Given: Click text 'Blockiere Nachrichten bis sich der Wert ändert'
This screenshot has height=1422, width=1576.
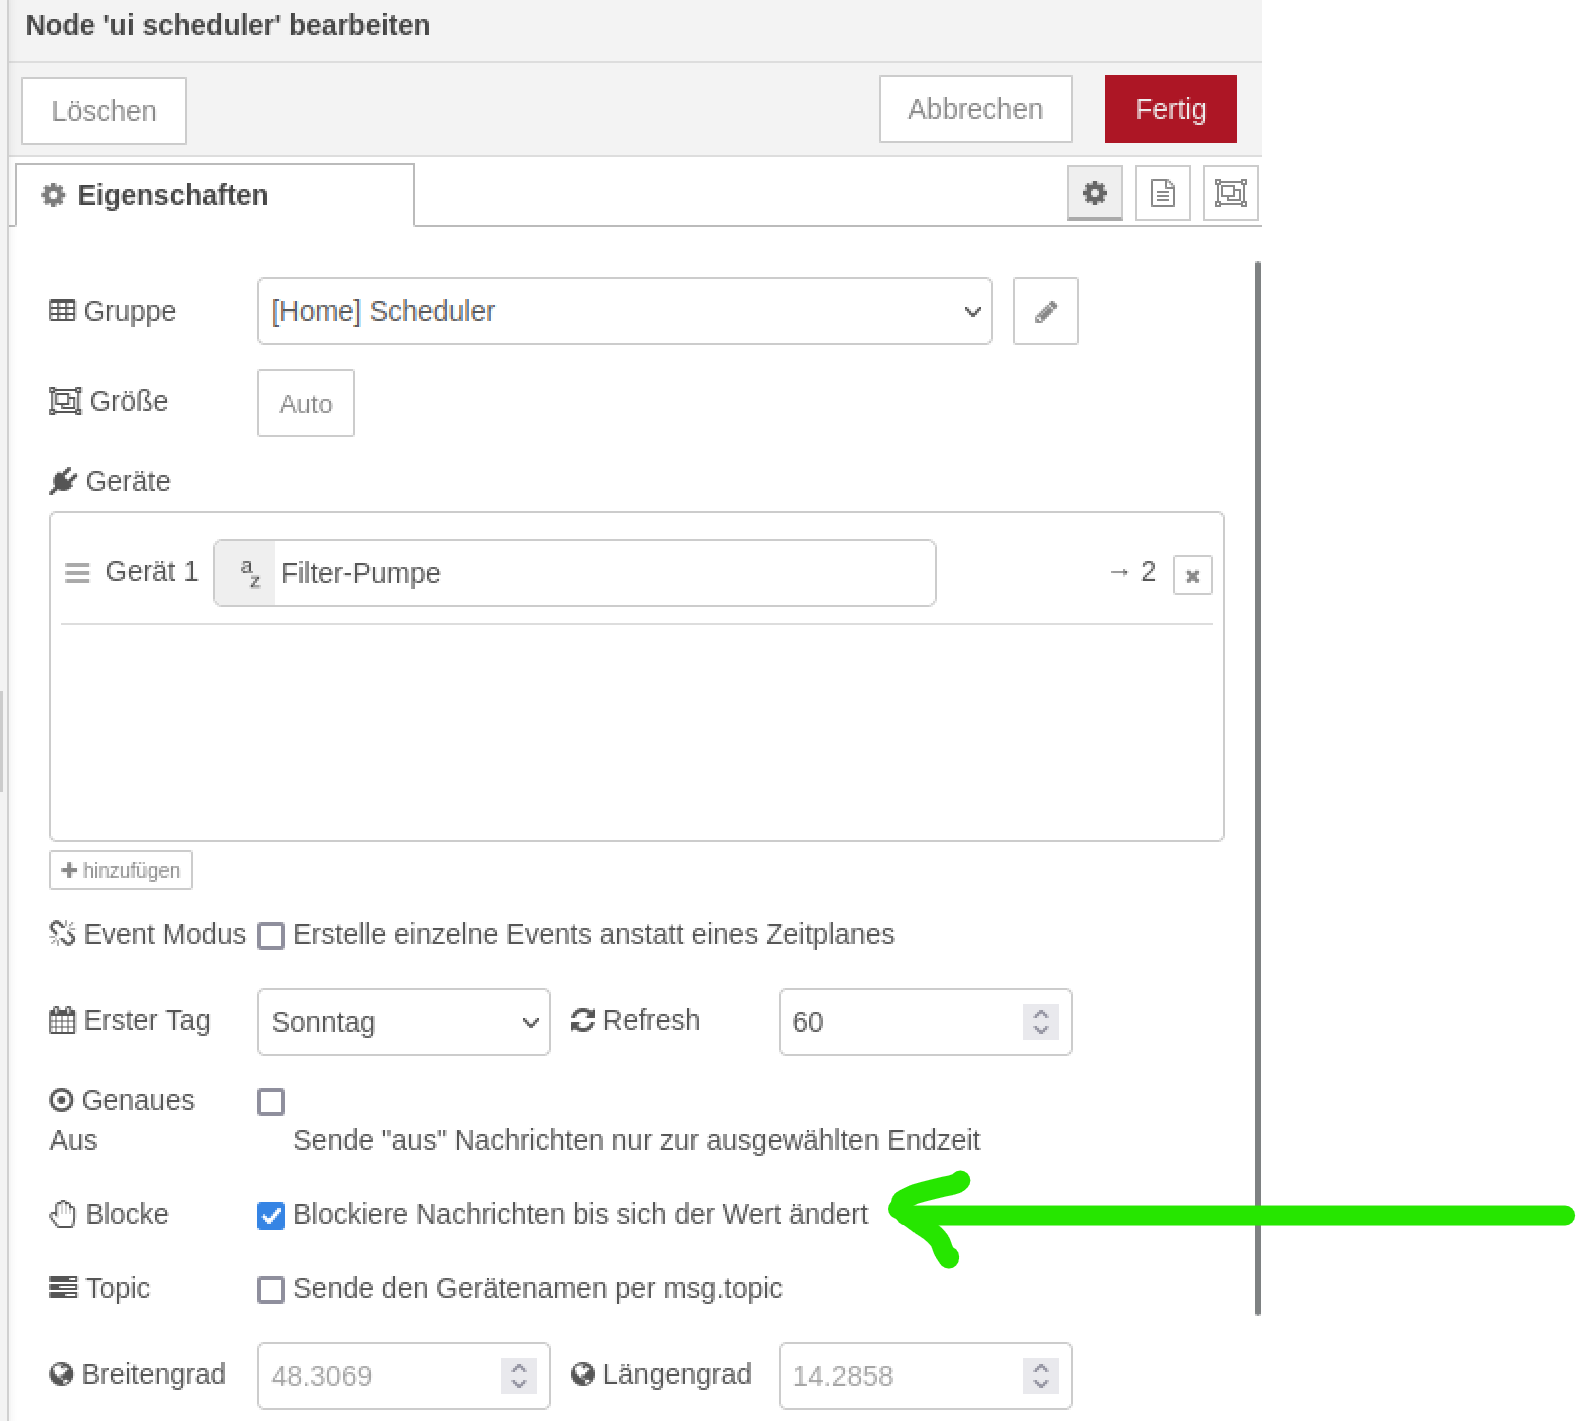Looking at the screenshot, I should click(581, 1214).
